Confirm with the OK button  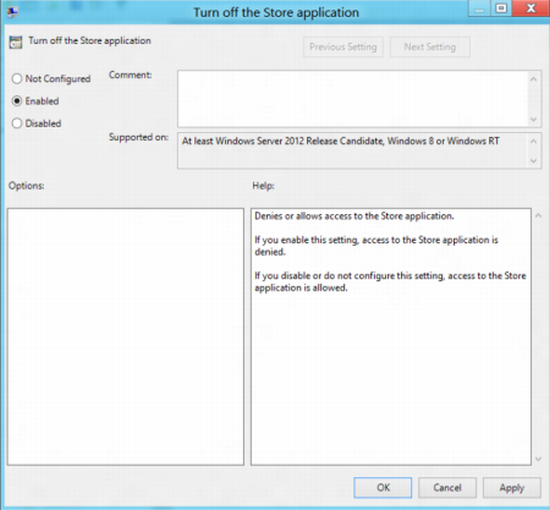383,488
